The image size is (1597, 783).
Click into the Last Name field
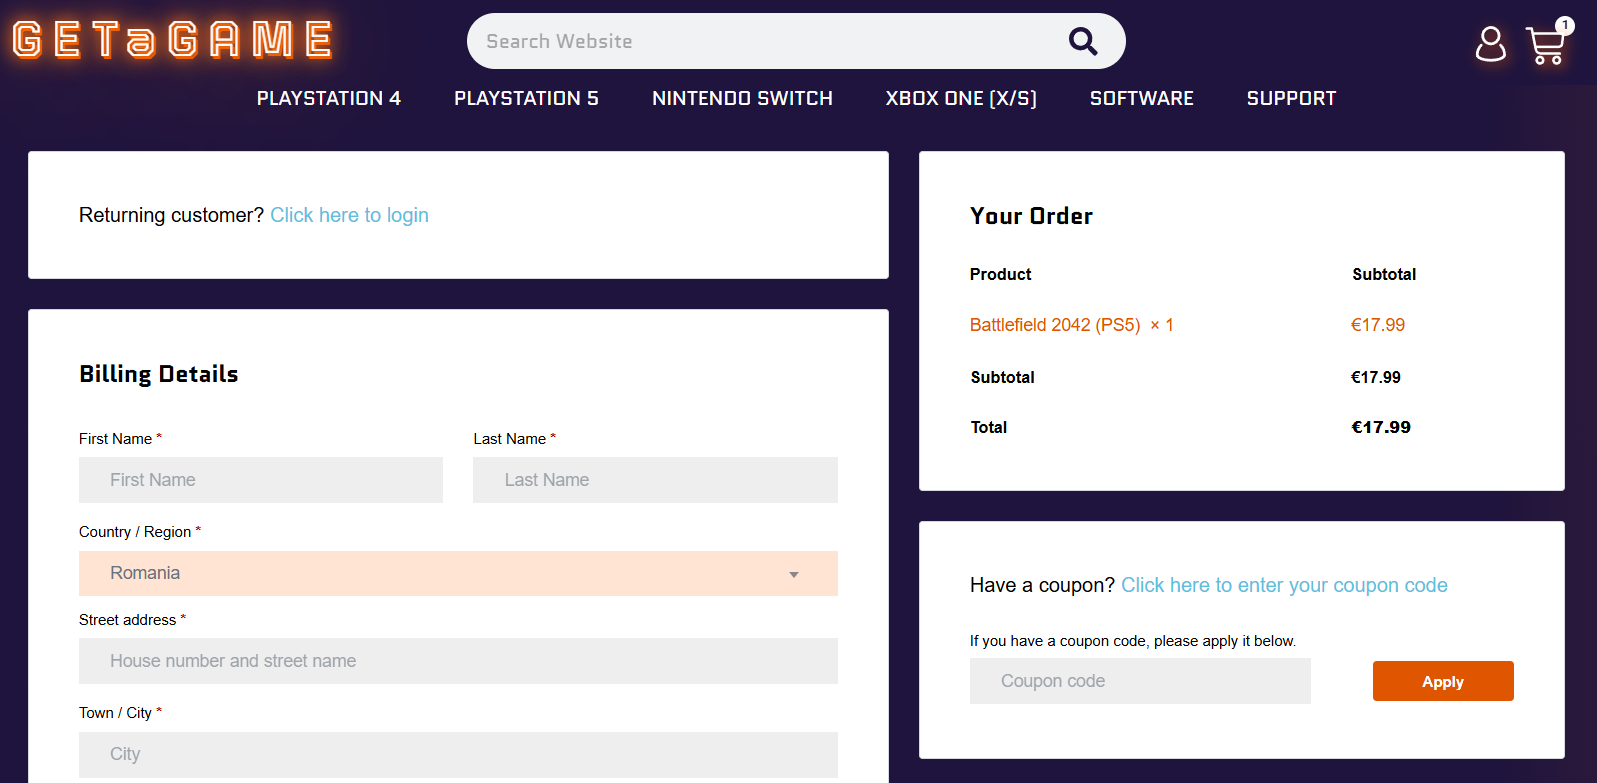click(654, 480)
